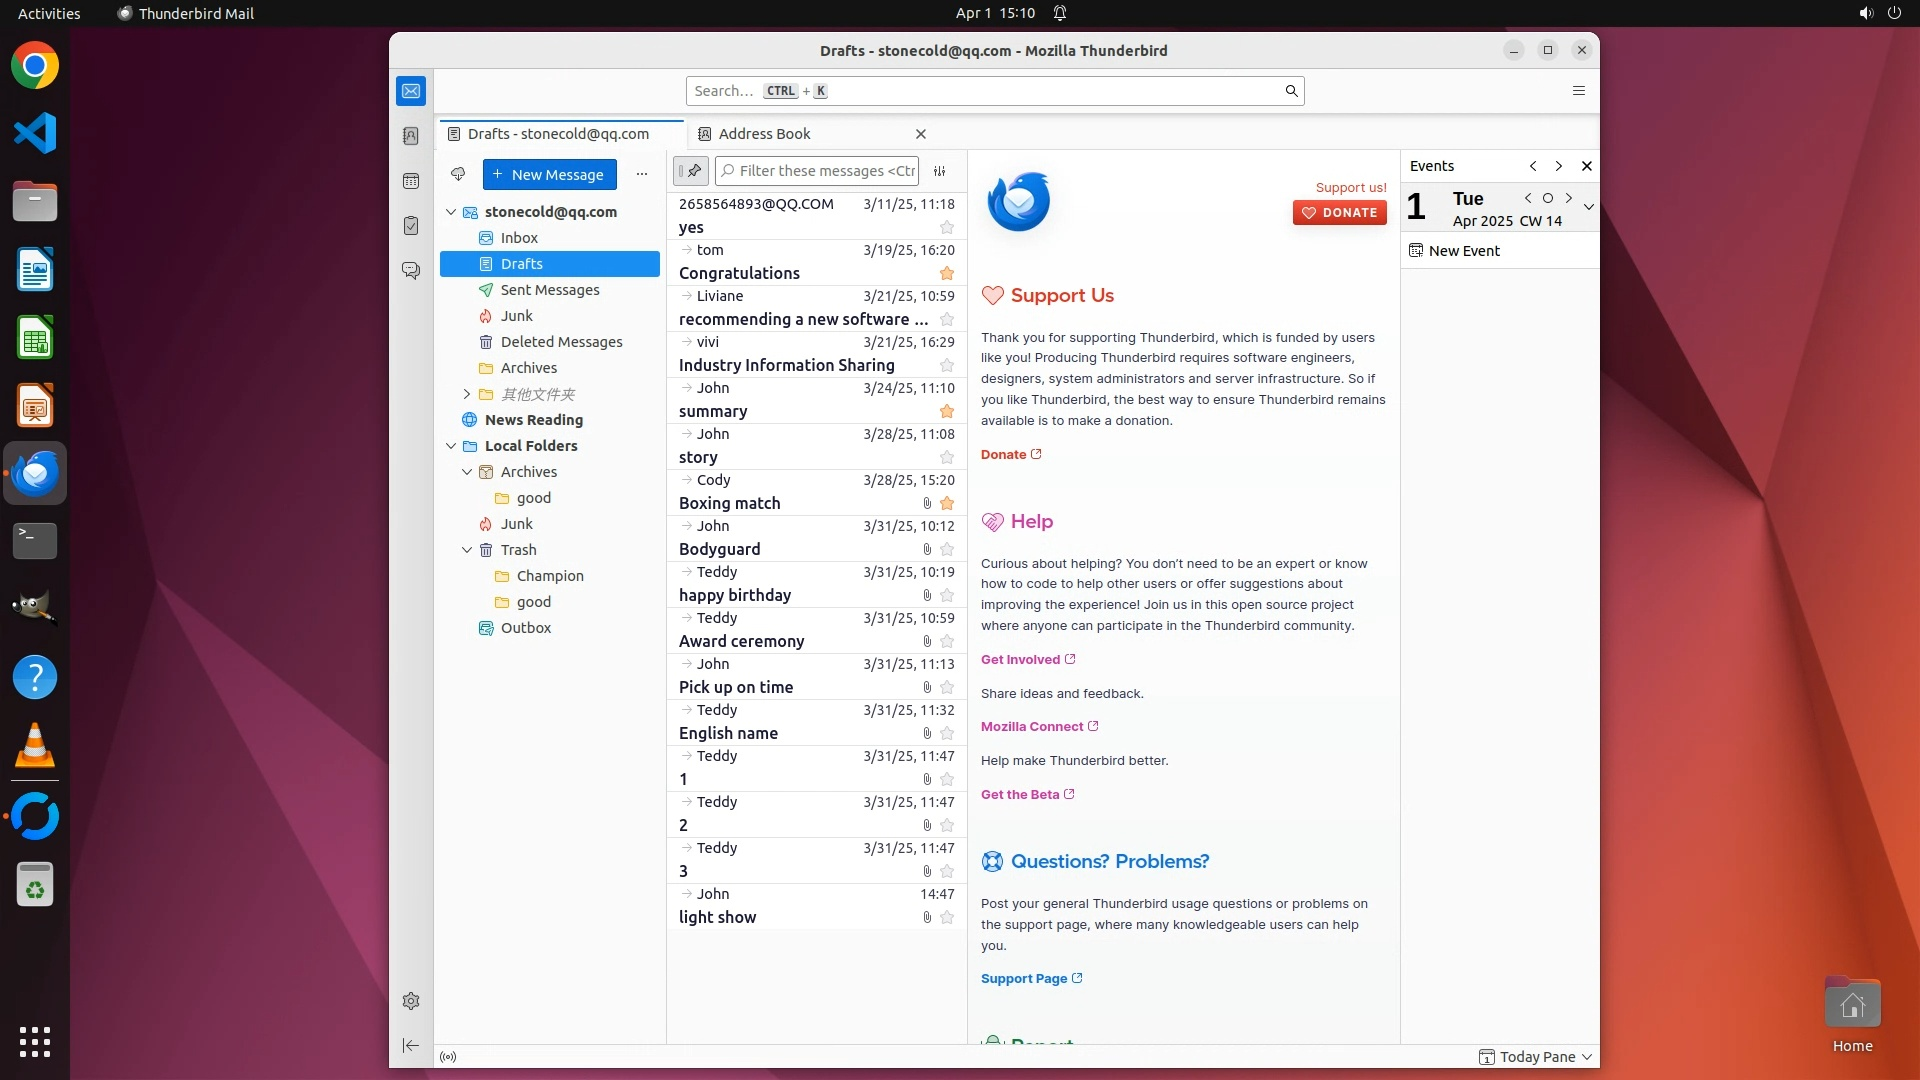Collapse the spaces toolbar
The height and width of the screenshot is (1080, 1920).
point(411,1045)
